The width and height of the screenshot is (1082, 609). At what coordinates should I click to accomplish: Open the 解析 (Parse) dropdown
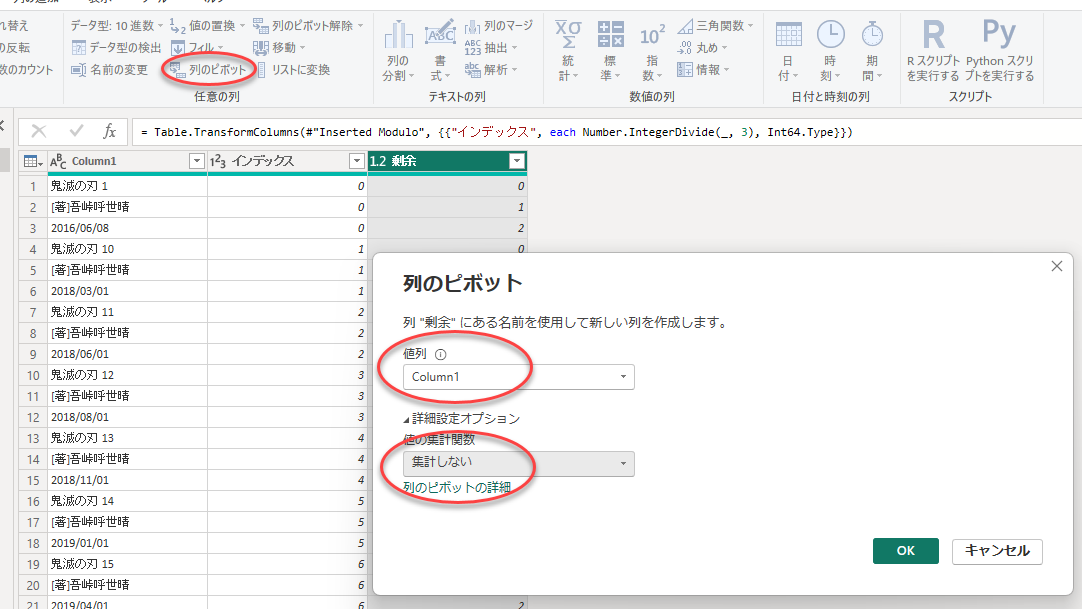point(491,70)
